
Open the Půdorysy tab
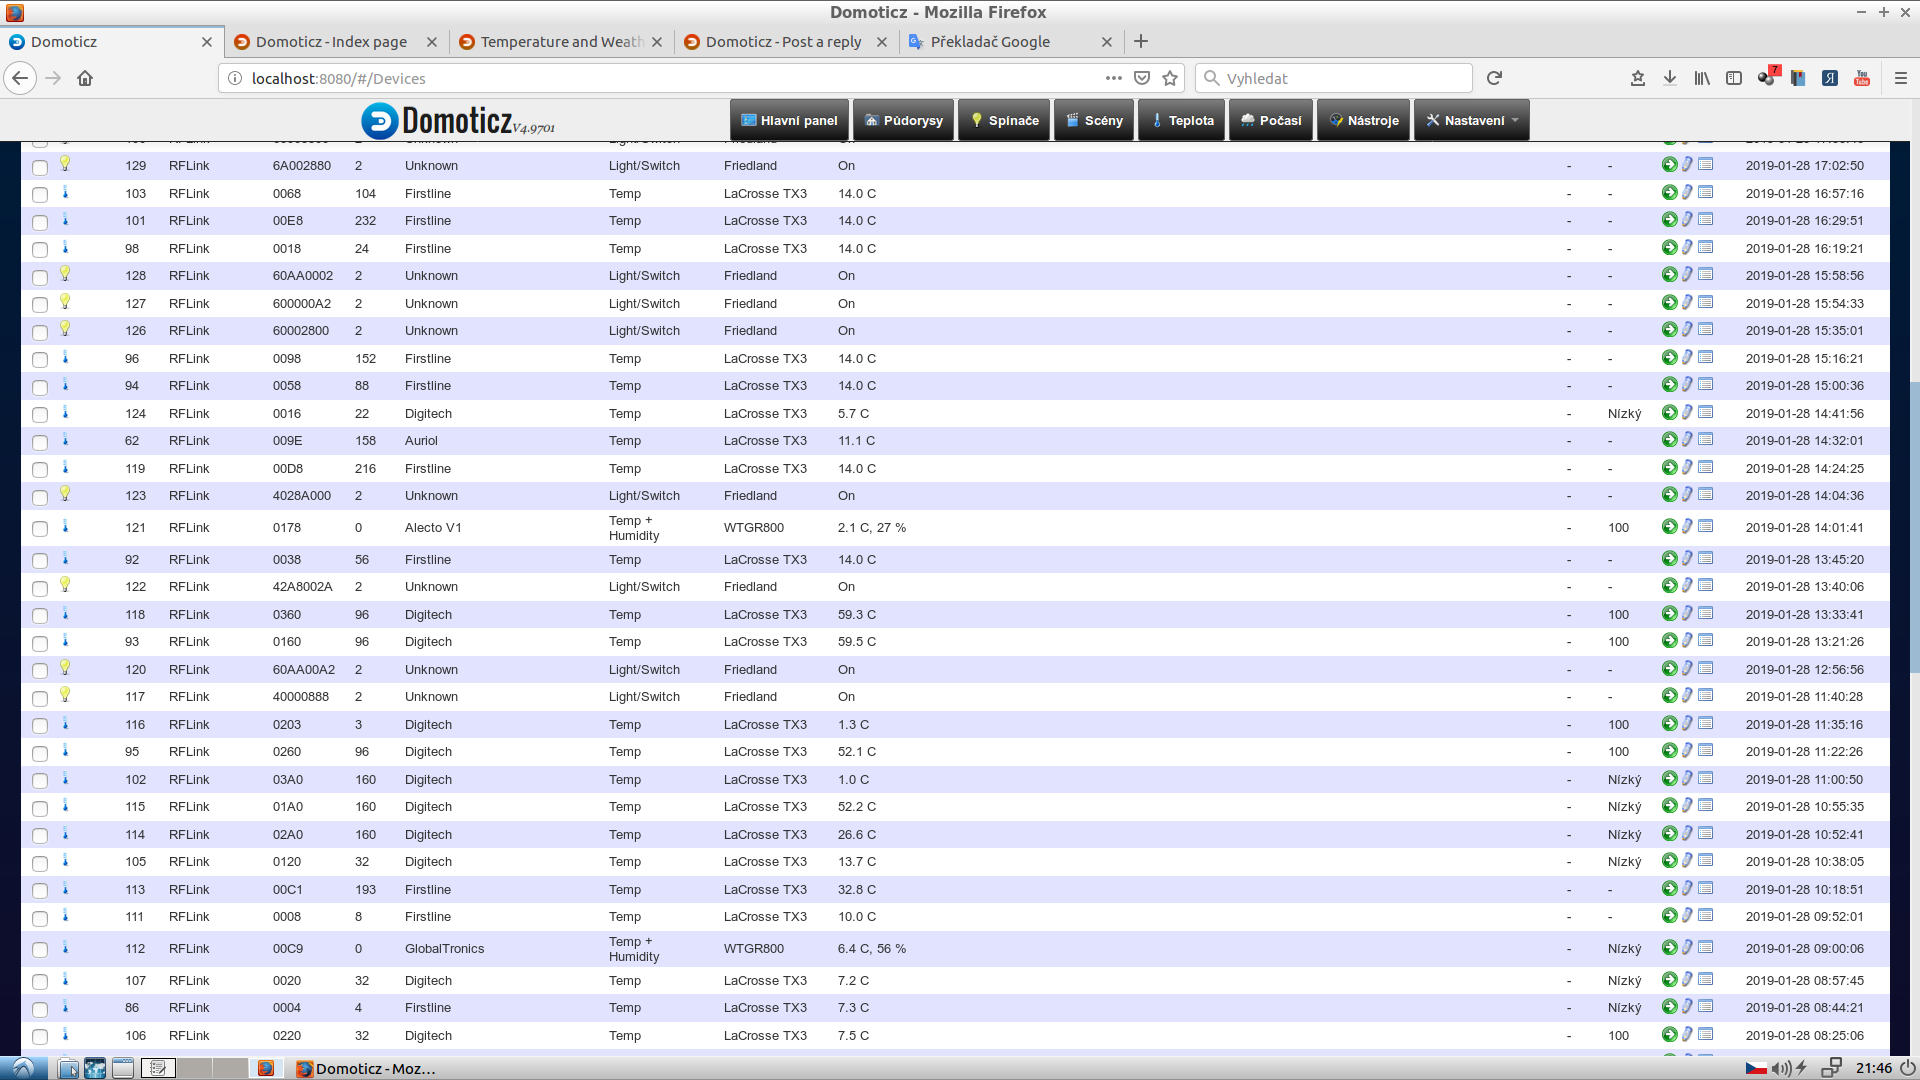pos(903,120)
